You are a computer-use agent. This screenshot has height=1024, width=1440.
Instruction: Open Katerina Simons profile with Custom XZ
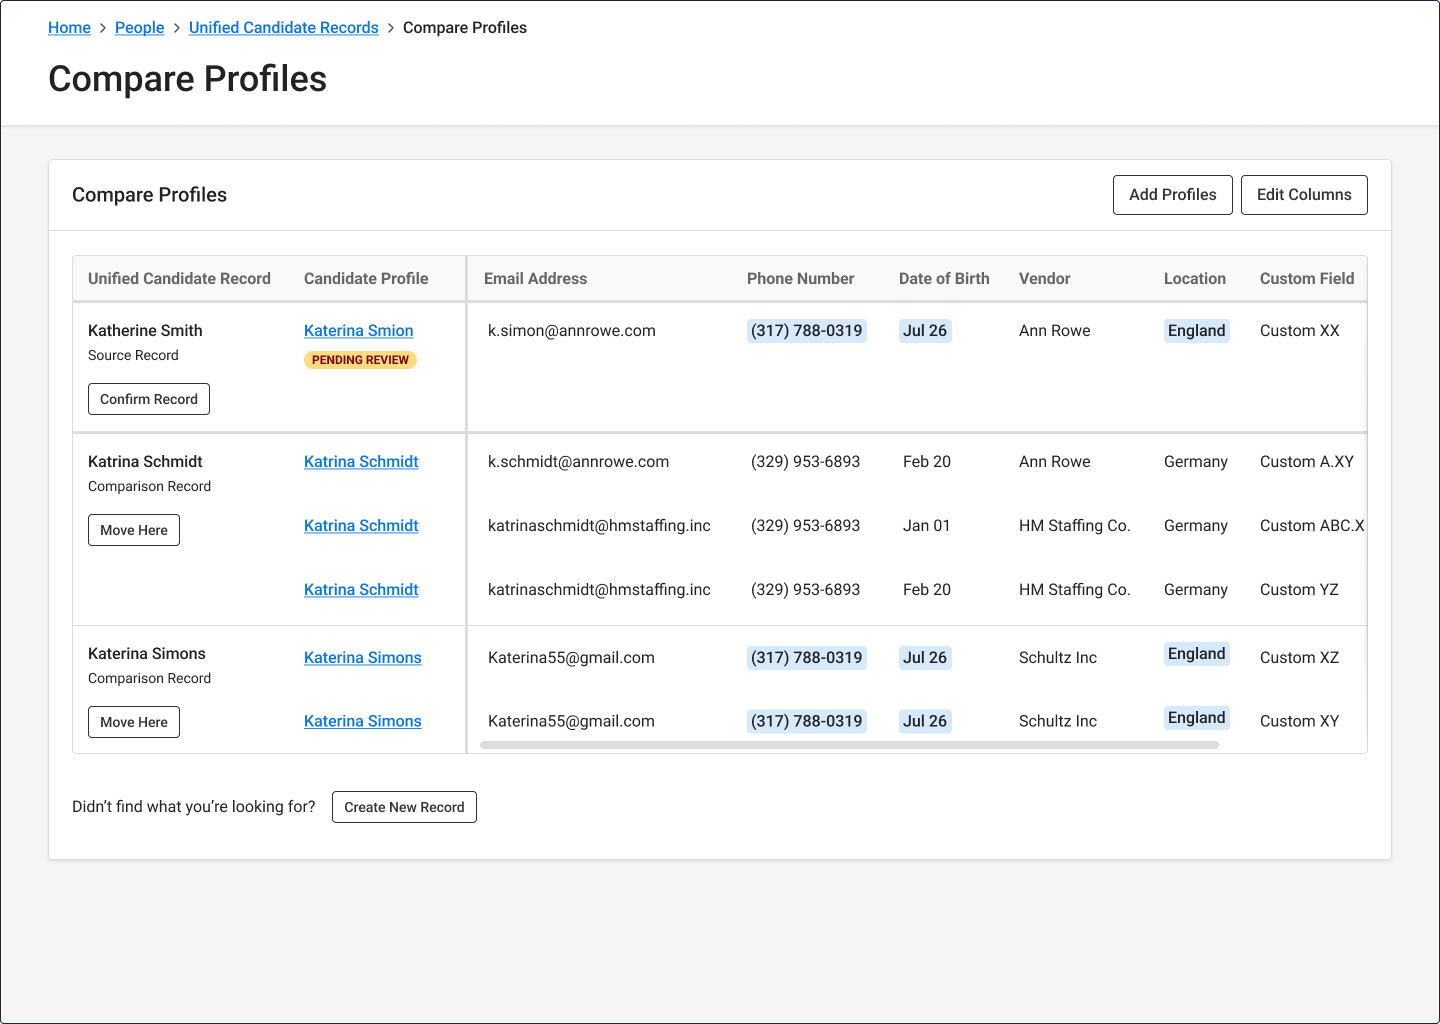pos(362,658)
